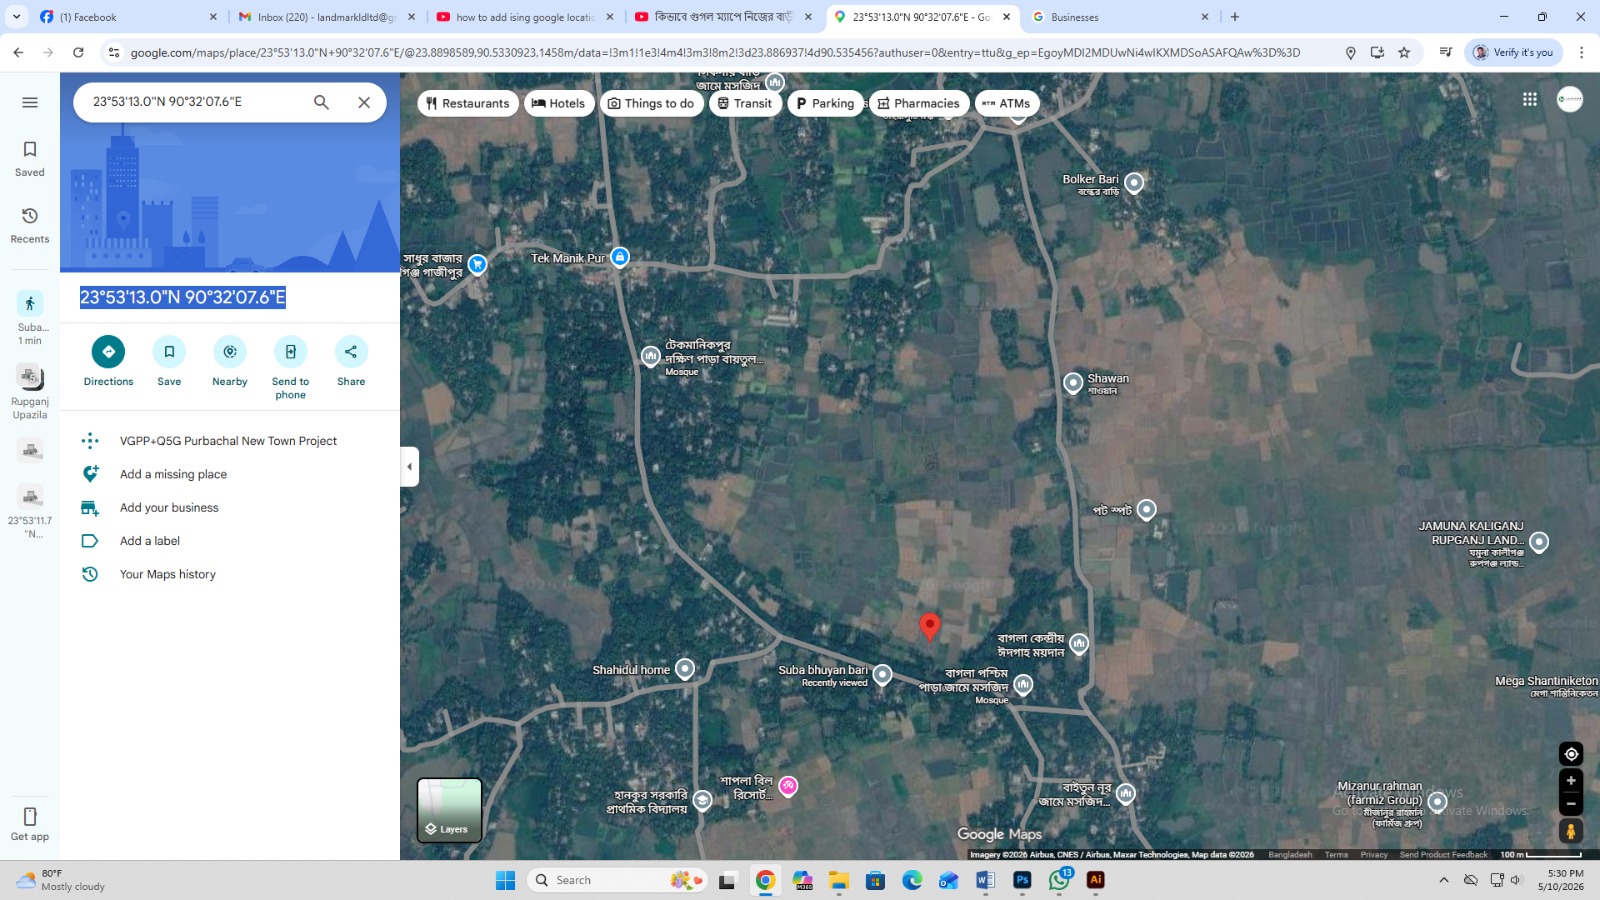
Task: Filter map by Transit
Action: [x=745, y=103]
